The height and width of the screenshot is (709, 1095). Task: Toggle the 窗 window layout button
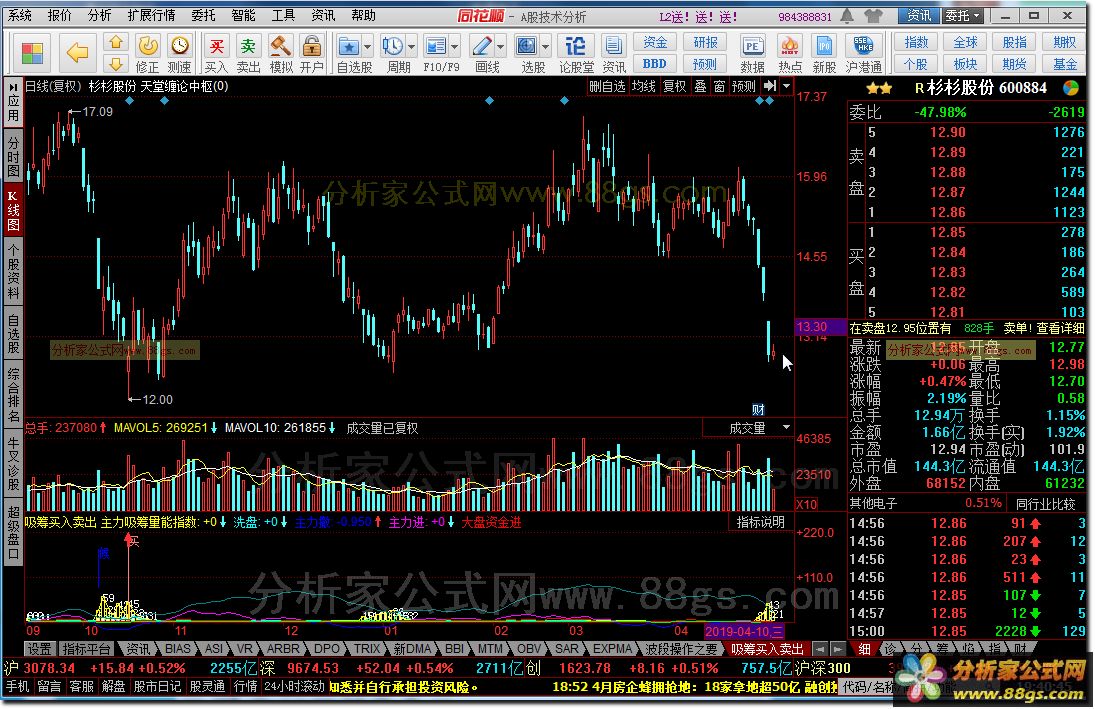coord(719,86)
